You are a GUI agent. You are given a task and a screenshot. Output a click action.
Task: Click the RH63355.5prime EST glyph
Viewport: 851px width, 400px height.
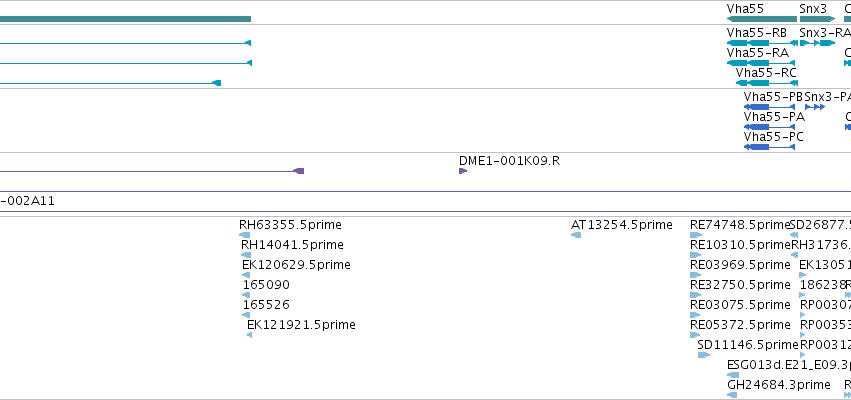[x=245, y=235]
